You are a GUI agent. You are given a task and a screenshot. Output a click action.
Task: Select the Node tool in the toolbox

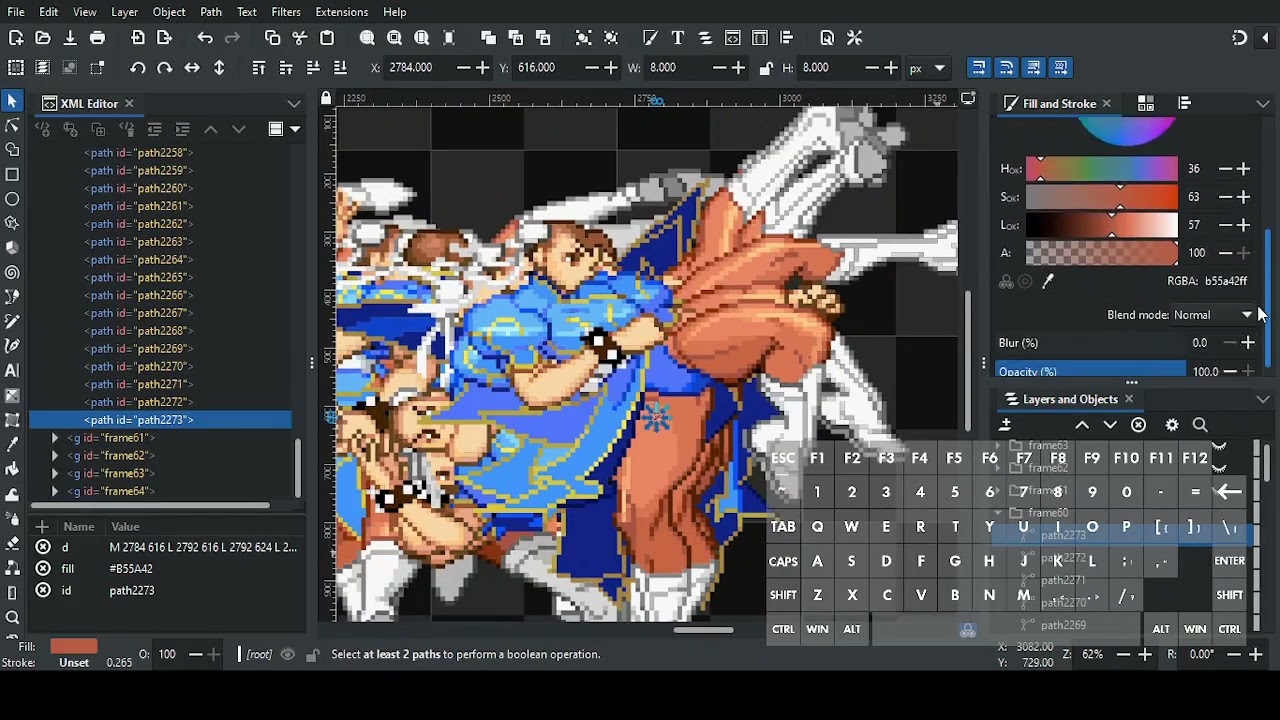point(12,125)
